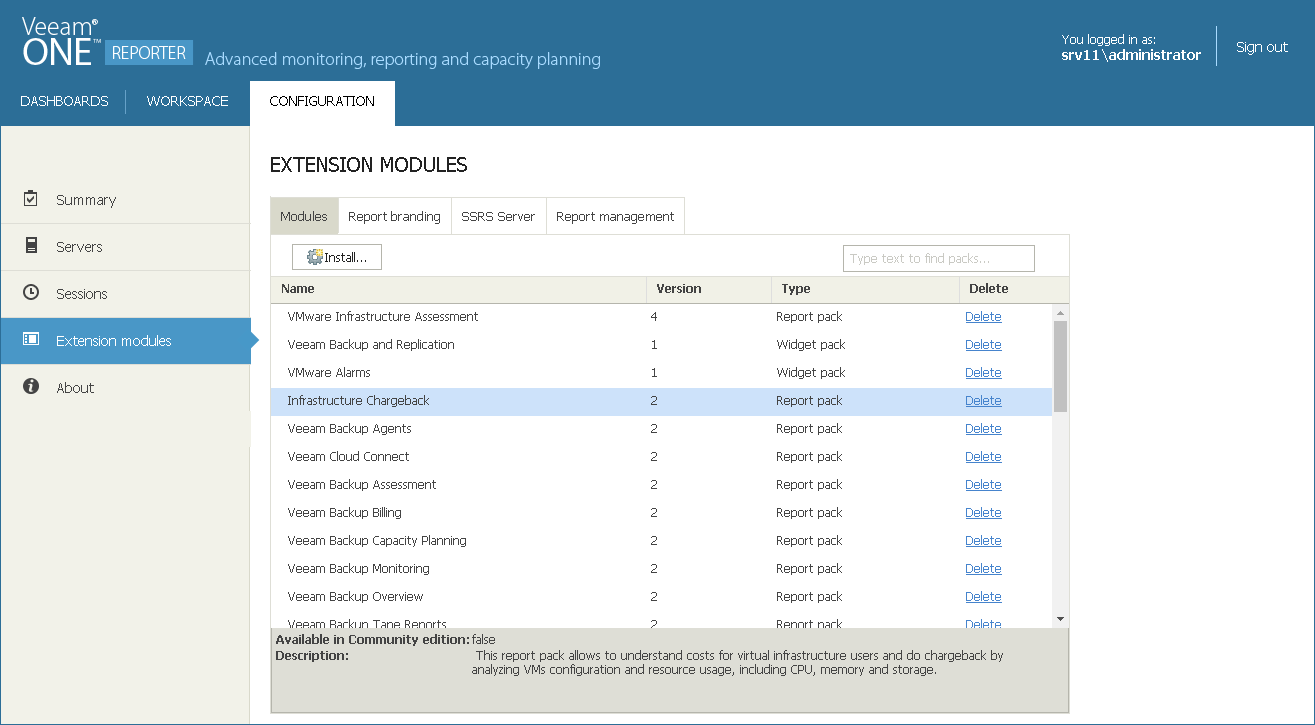Image resolution: width=1315 pixels, height=725 pixels.
Task: Select the Veeam Backup Agents row
Action: 661,429
